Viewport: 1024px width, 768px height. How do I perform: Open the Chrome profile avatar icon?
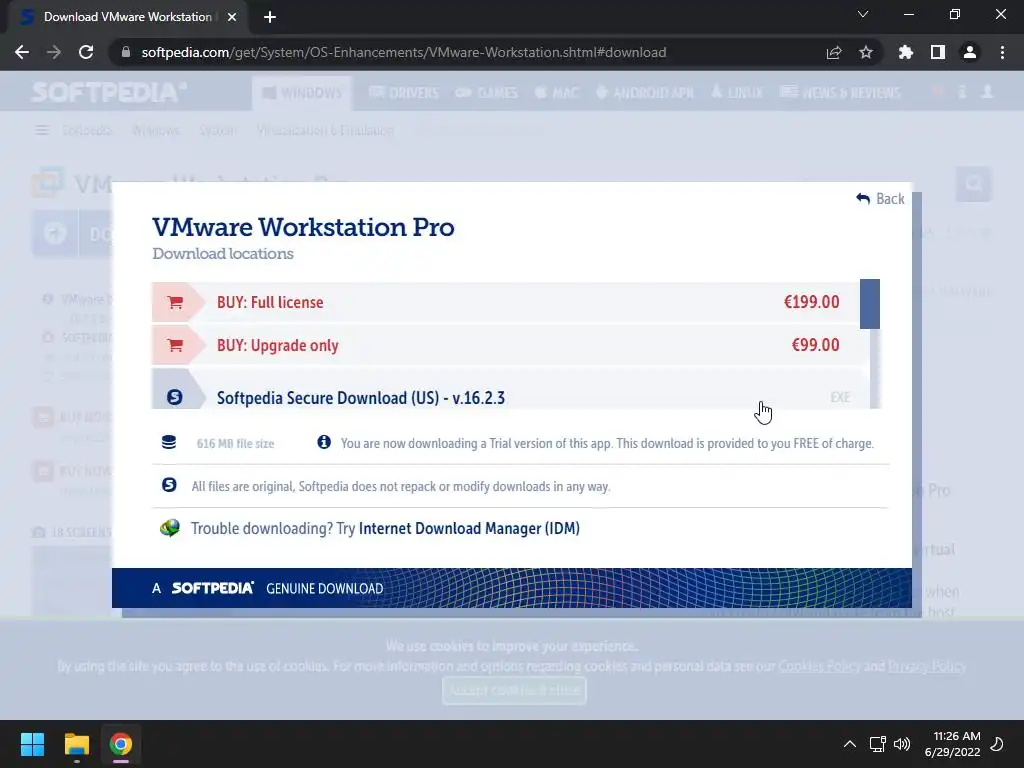[x=970, y=52]
